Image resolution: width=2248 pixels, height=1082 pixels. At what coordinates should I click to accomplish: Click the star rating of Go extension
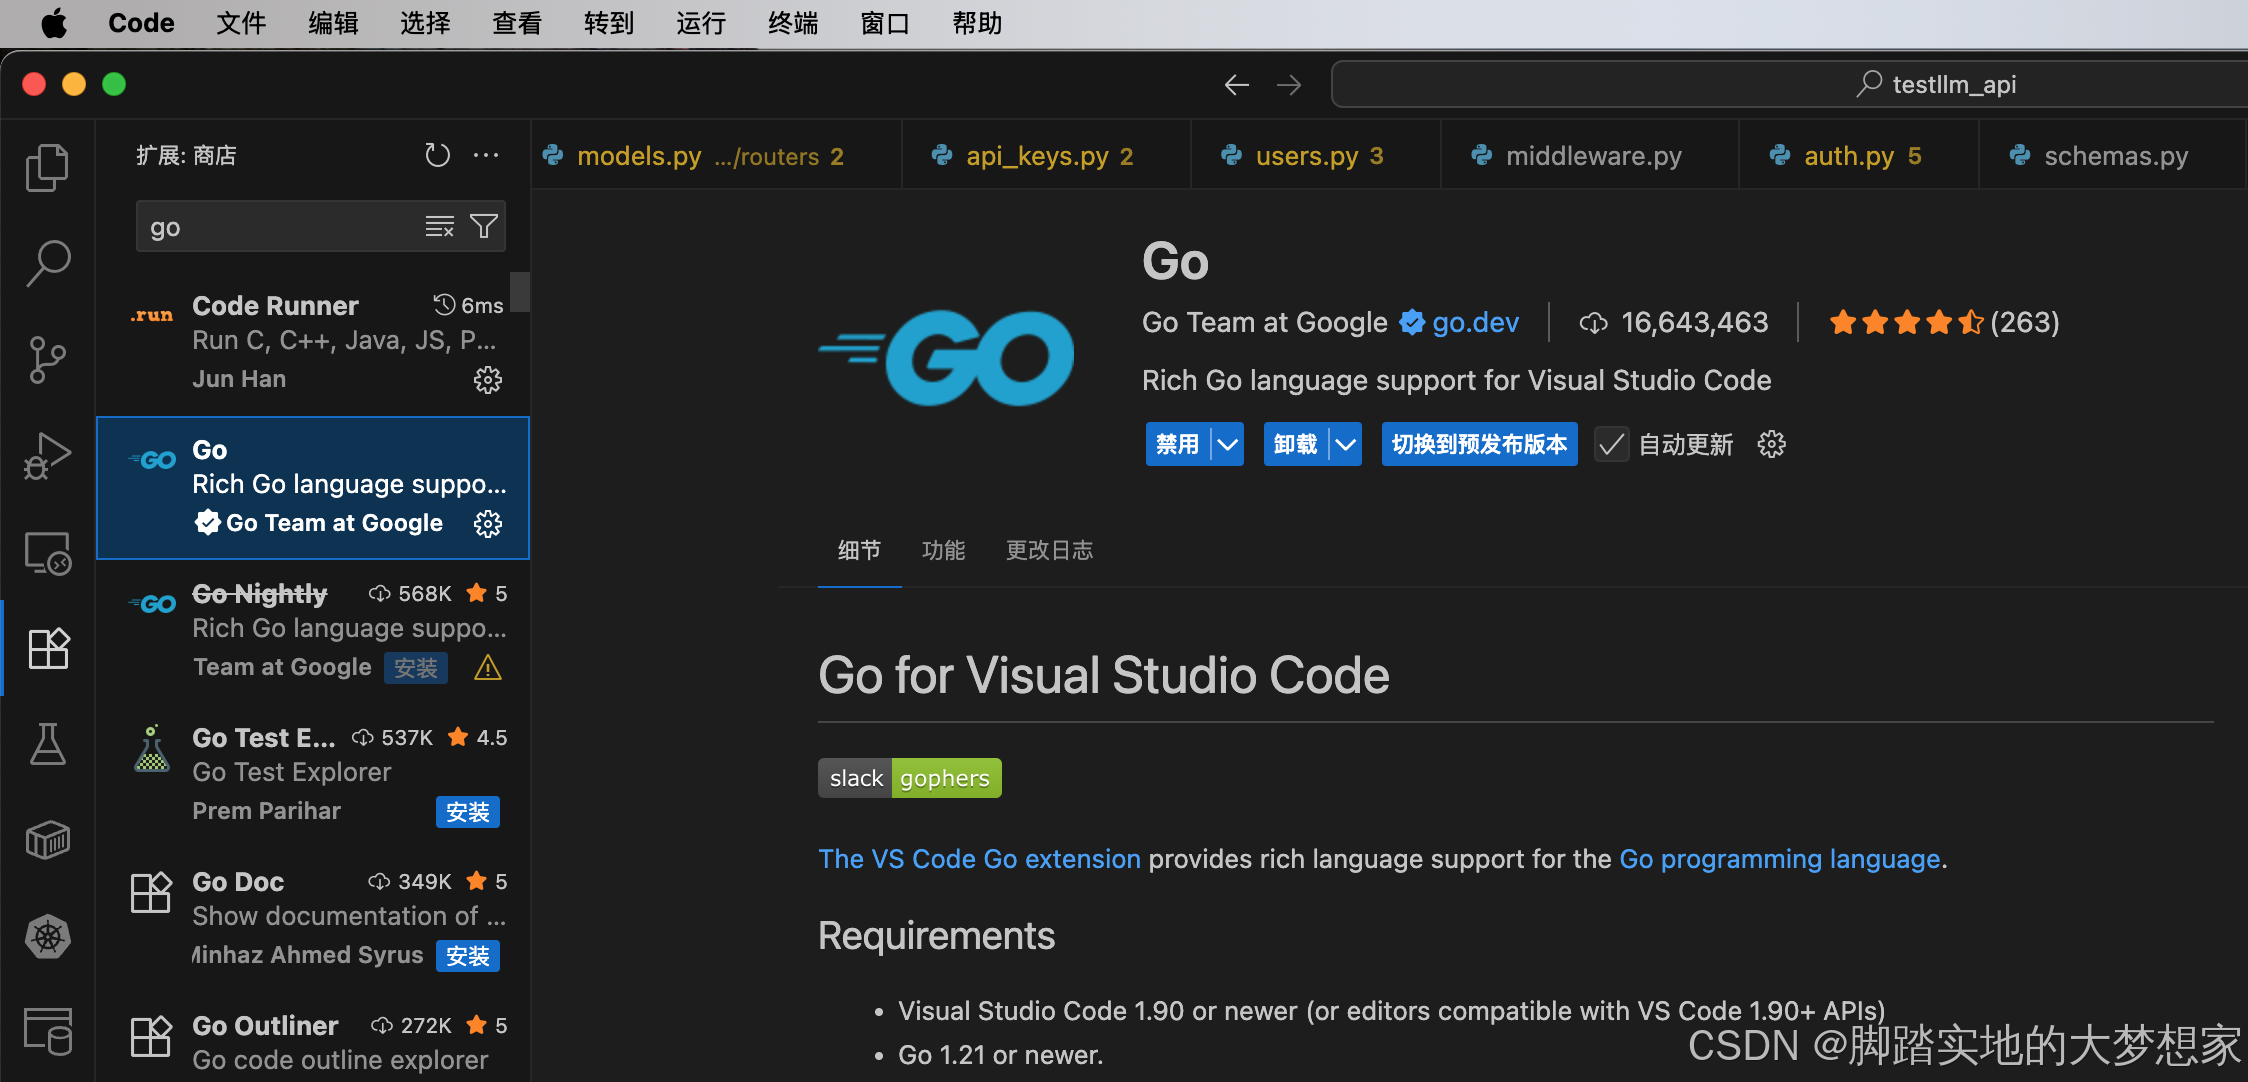1906,322
